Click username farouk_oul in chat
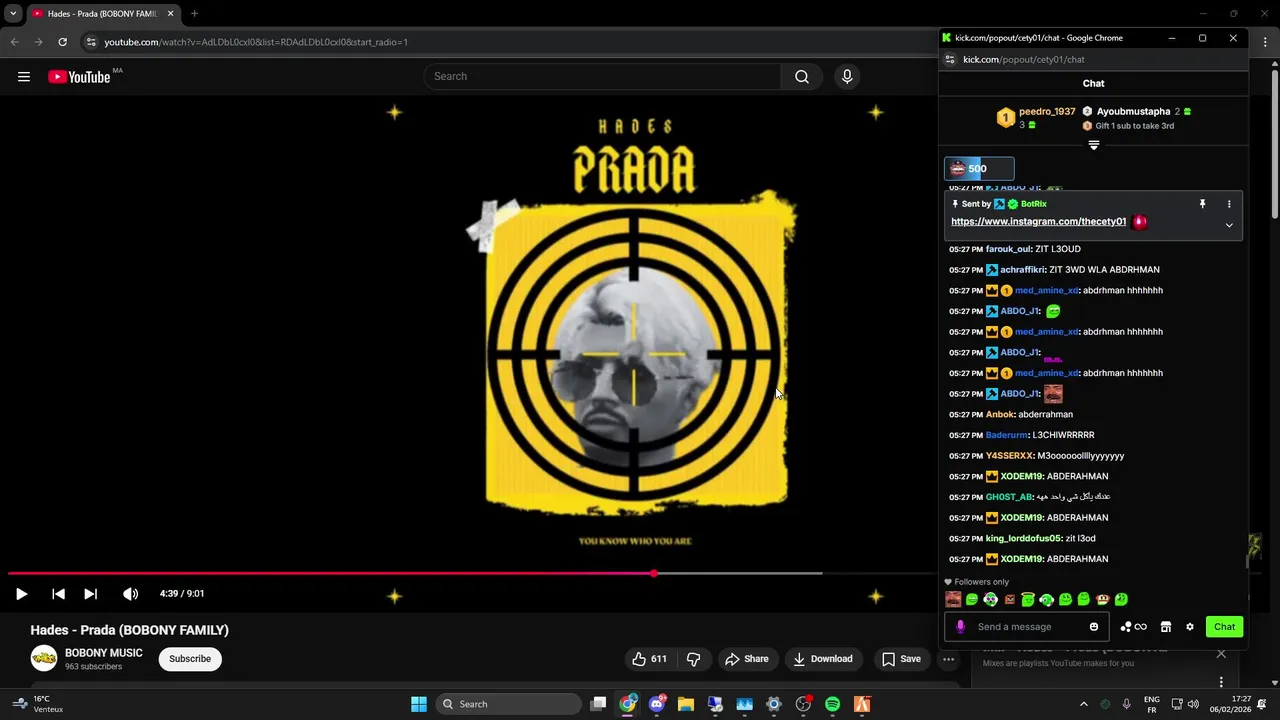1280x720 pixels. point(1008,249)
